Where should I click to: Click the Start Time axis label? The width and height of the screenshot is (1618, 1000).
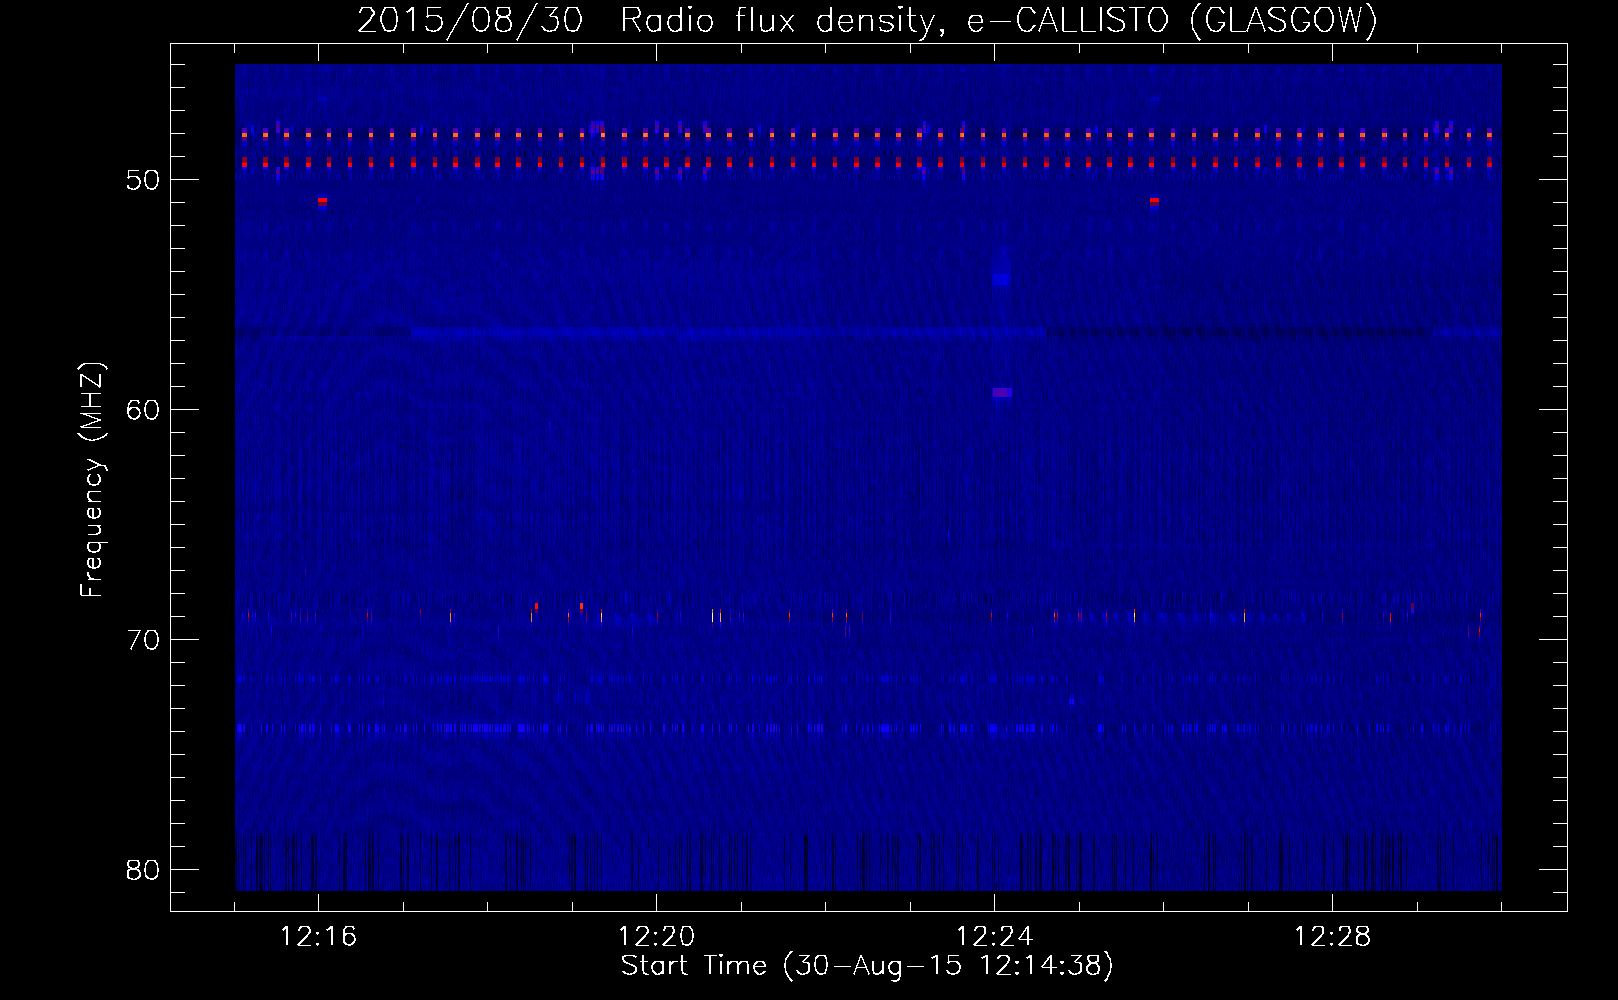(x=867, y=966)
